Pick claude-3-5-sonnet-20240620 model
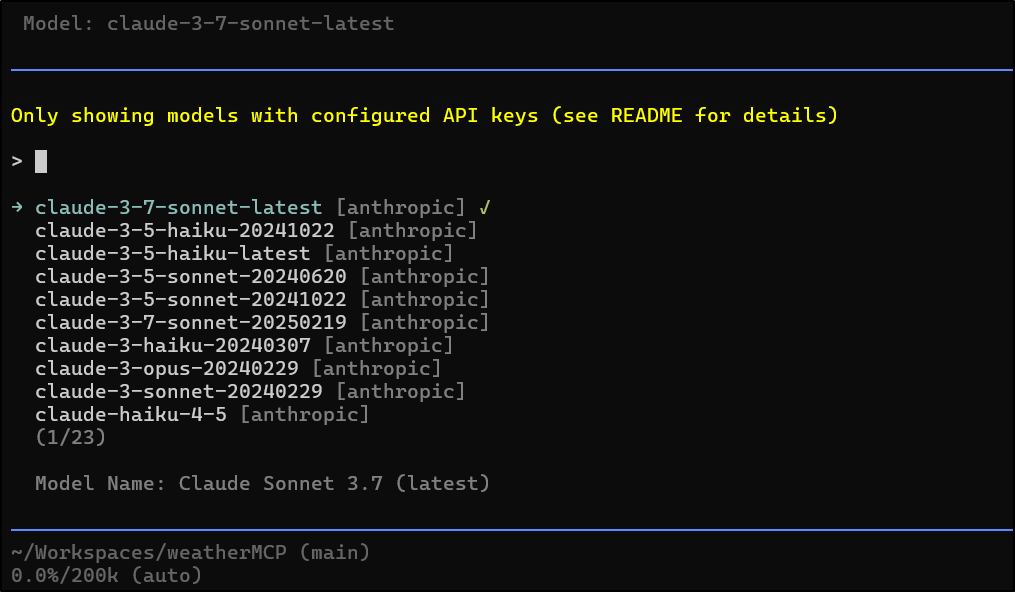Screen dimensions: 1015x592 tap(190, 276)
